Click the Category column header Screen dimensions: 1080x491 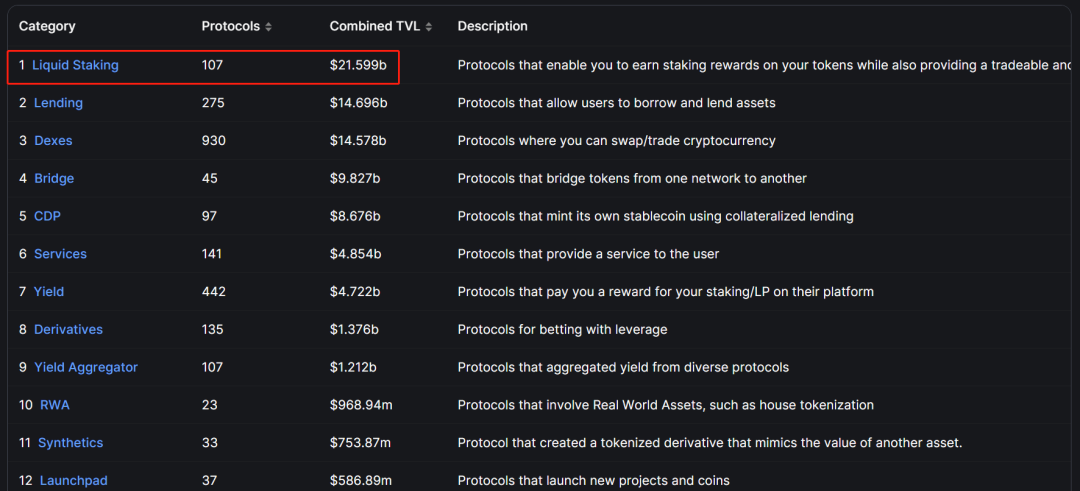48,27
